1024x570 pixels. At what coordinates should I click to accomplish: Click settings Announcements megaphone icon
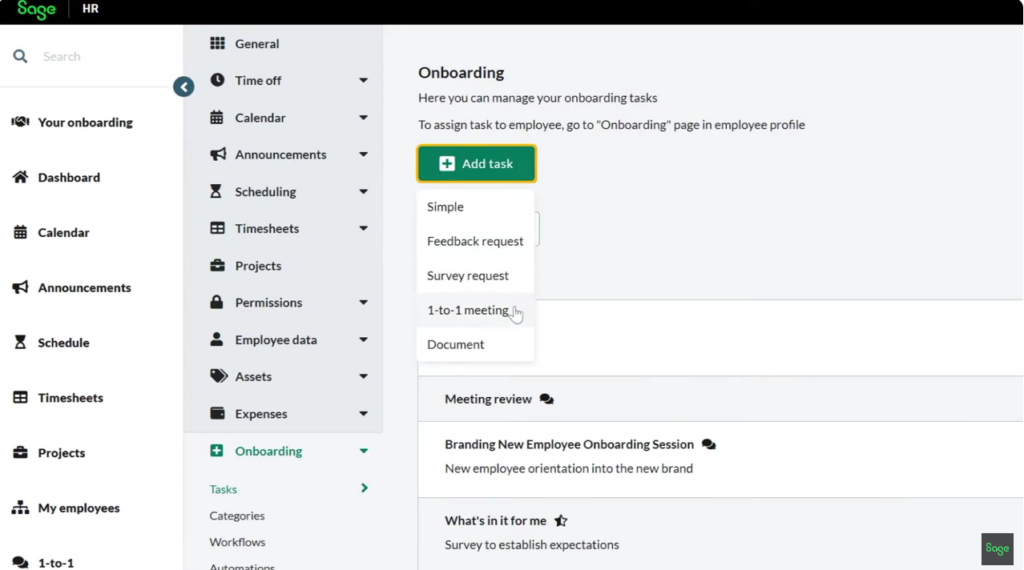pyautogui.click(x=217, y=154)
